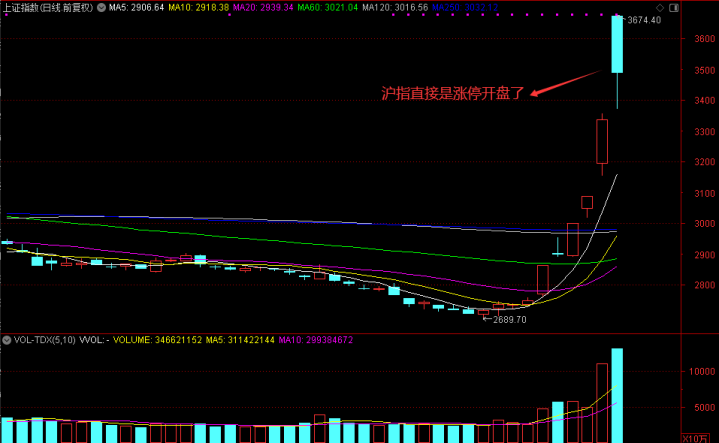Click the 3674.40 high price marker

click(644, 20)
